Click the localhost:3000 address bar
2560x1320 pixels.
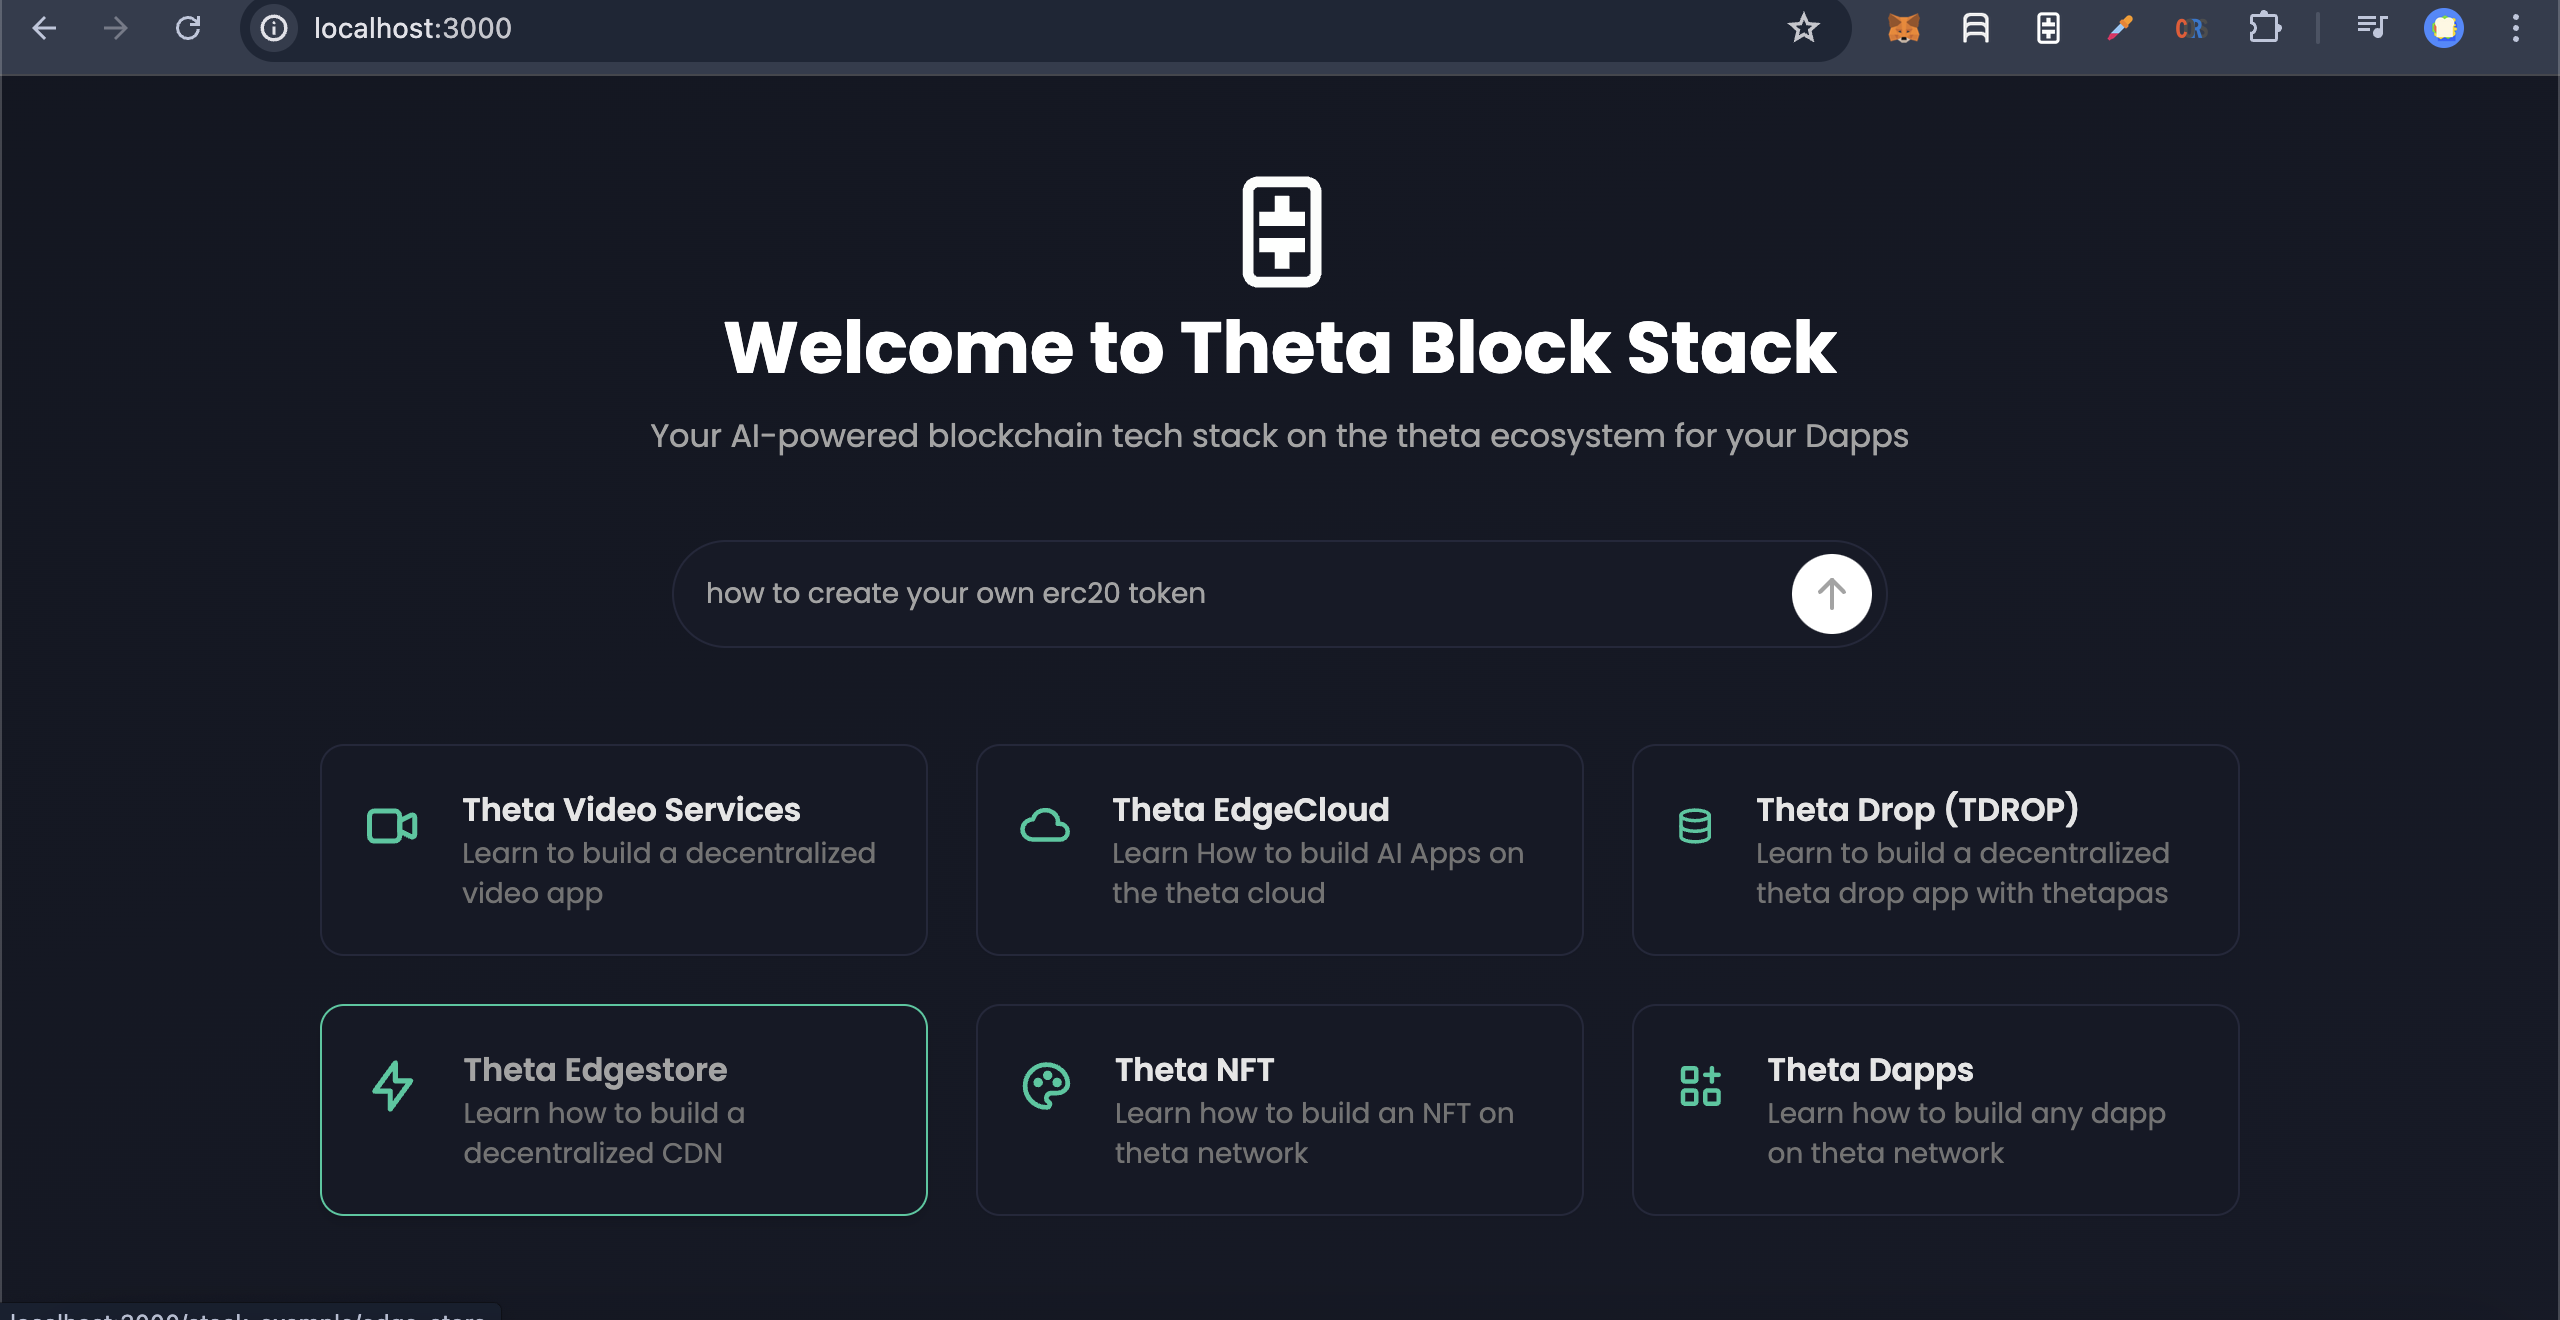(900, 28)
